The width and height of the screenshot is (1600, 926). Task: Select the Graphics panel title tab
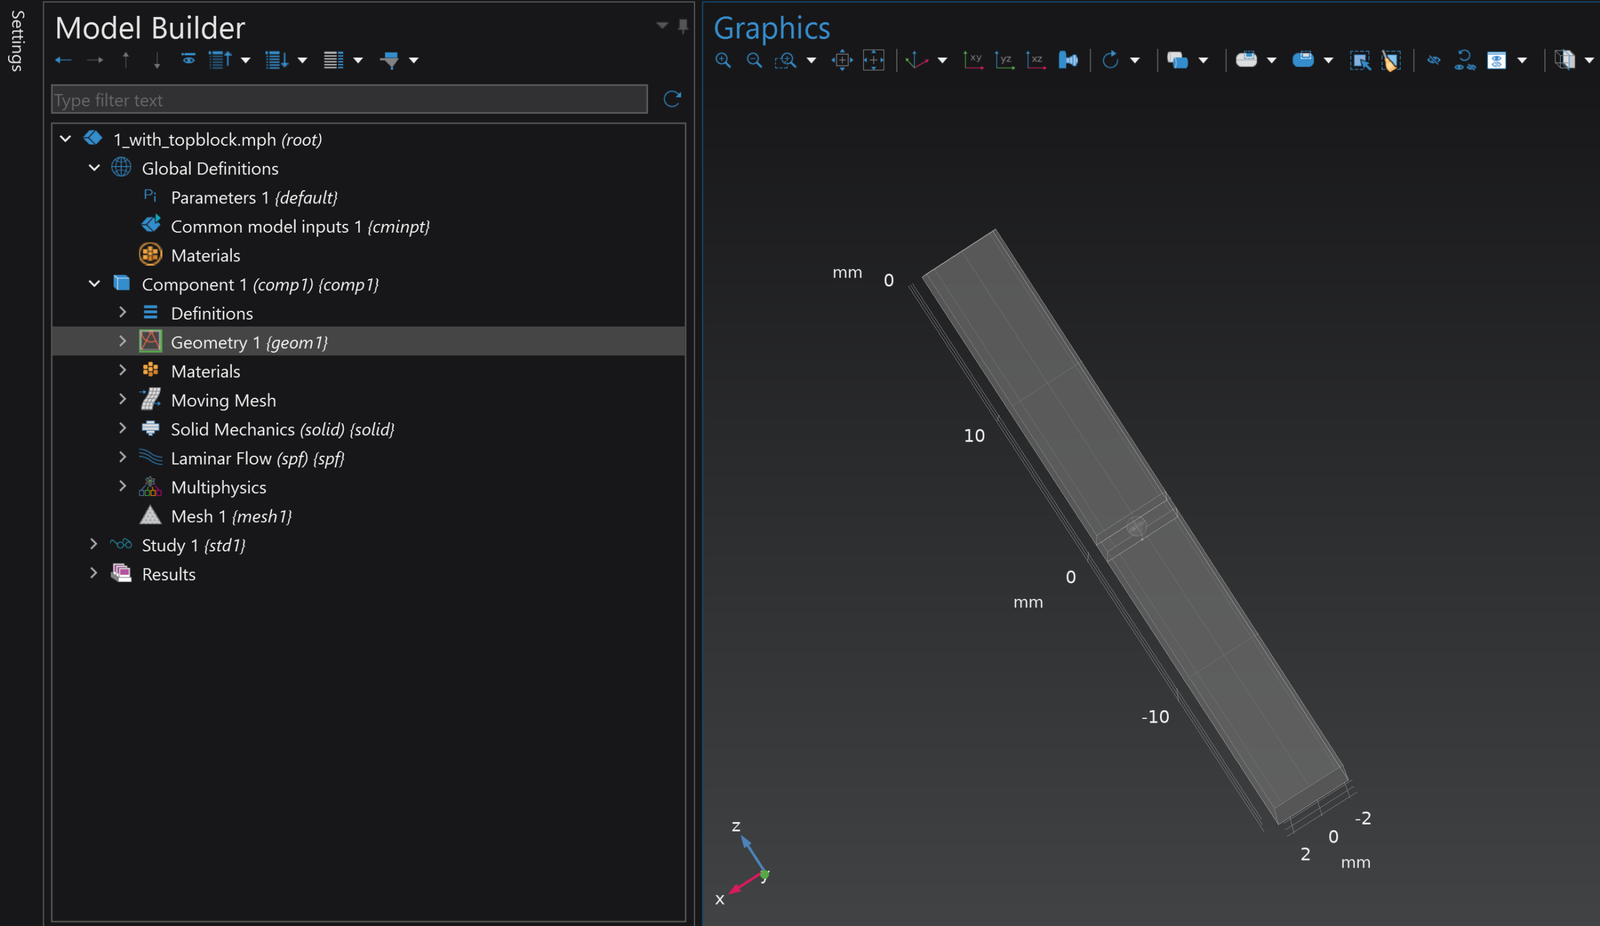[771, 28]
